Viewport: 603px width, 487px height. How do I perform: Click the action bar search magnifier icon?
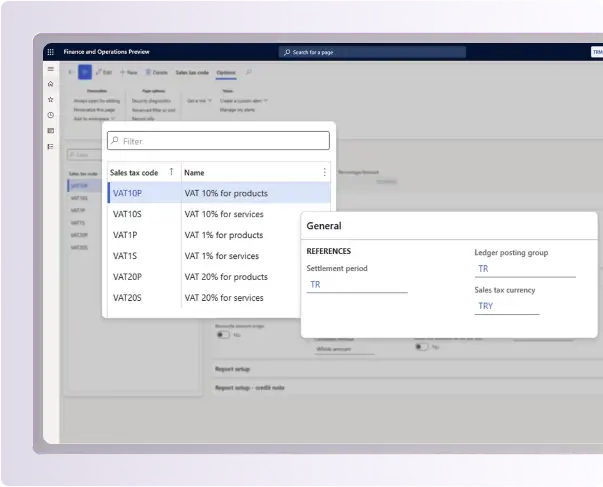(248, 72)
